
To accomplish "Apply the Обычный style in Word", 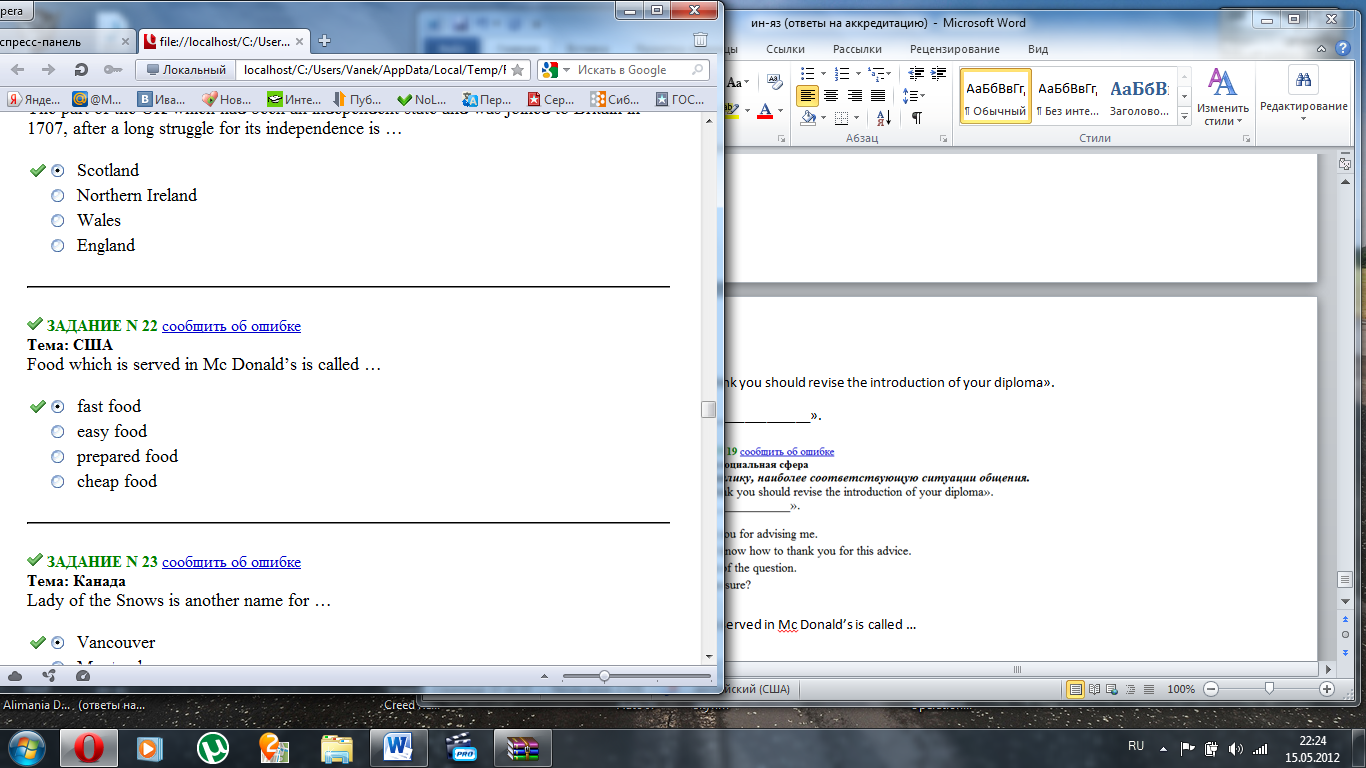I will click(x=996, y=95).
